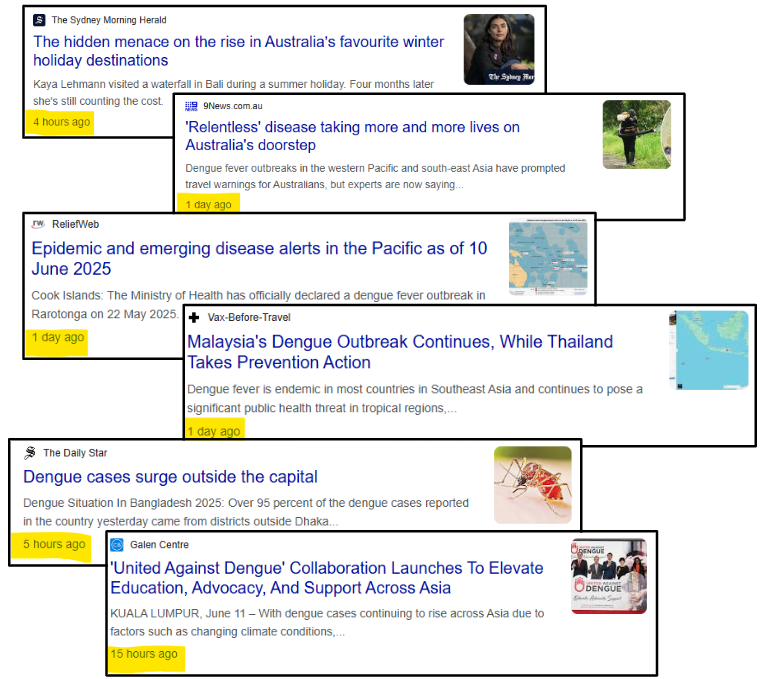Click the Galen Centre blue icon
Screen dimensions: 767x679
[x=117, y=544]
